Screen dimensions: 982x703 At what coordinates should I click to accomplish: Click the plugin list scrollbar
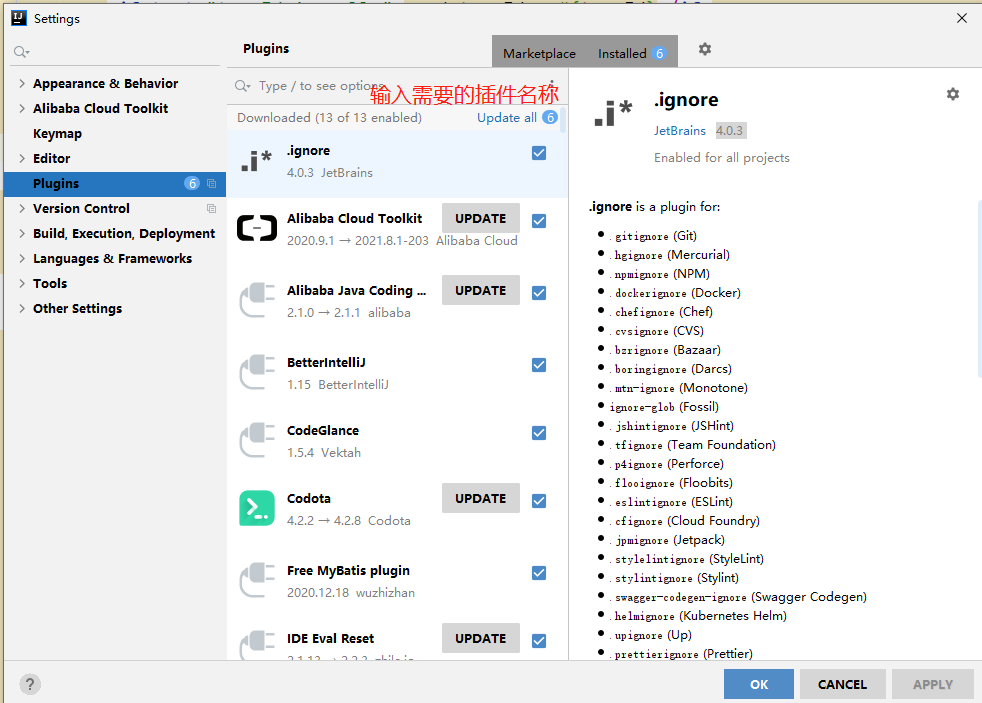(563, 119)
